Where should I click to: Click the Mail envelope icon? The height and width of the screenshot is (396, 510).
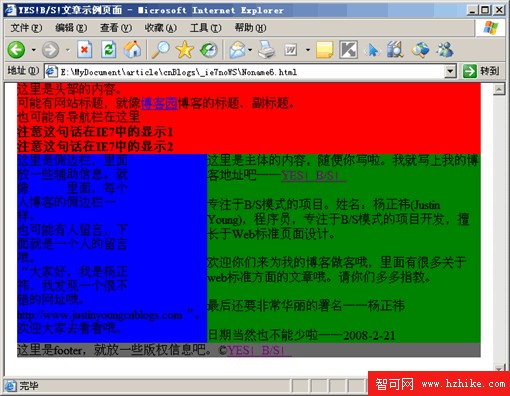coord(237,50)
